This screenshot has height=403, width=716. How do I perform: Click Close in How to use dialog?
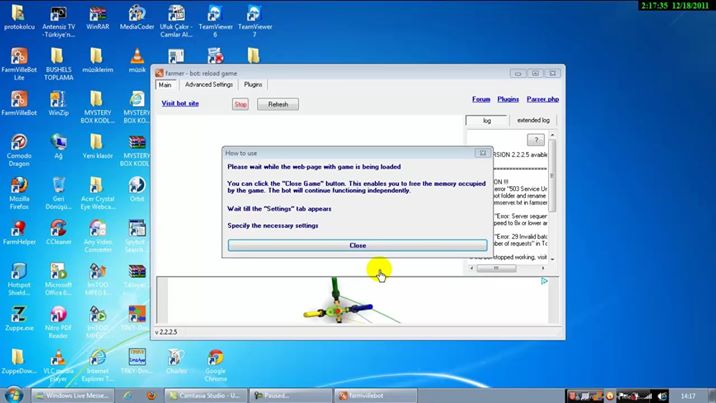pyautogui.click(x=358, y=246)
